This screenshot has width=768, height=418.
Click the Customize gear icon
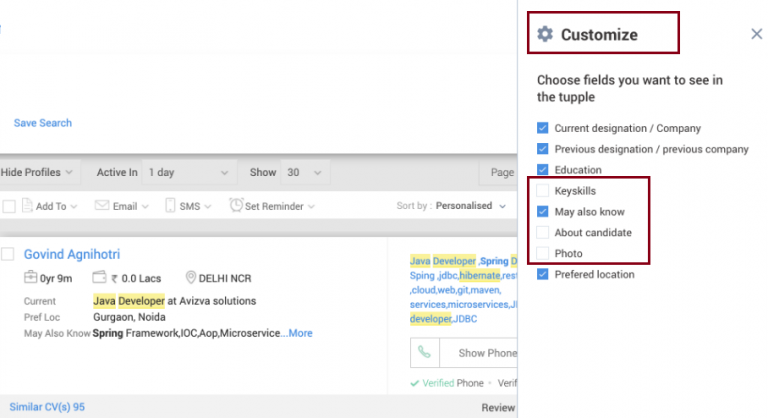tap(545, 34)
